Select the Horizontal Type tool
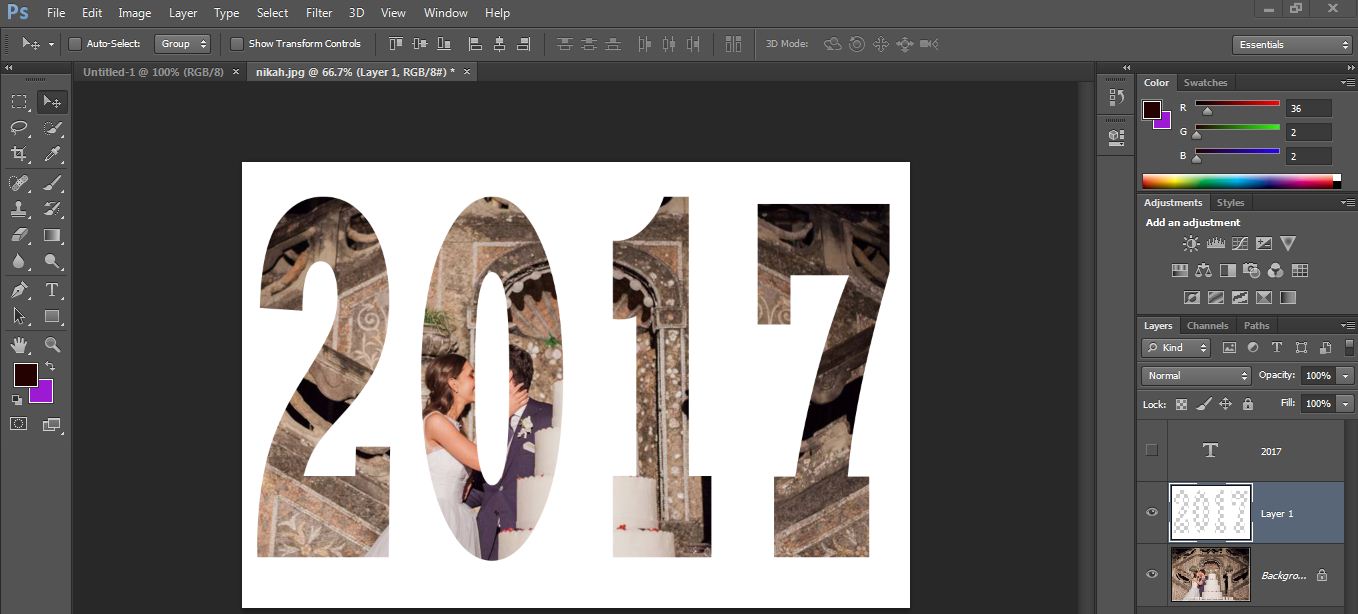The height and width of the screenshot is (614, 1358). tap(51, 290)
